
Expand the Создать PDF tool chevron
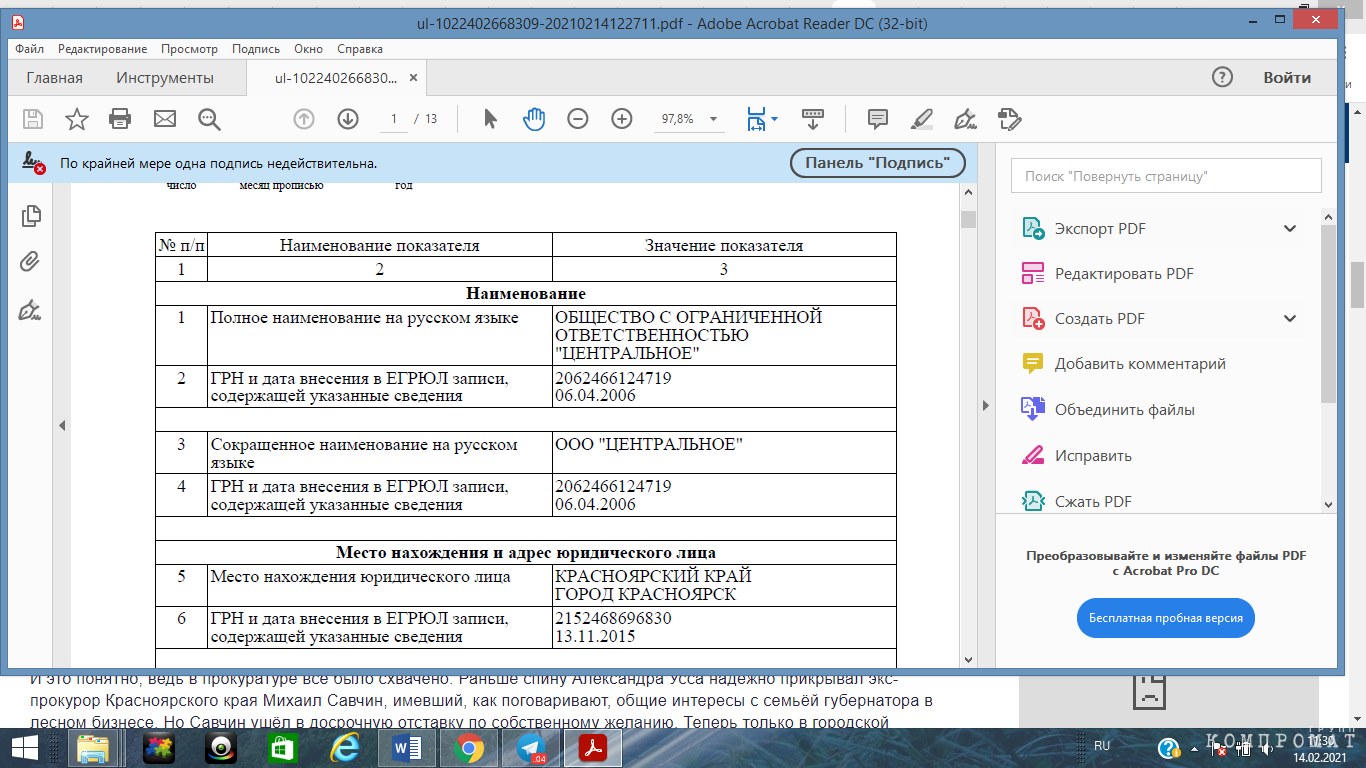tap(1290, 318)
